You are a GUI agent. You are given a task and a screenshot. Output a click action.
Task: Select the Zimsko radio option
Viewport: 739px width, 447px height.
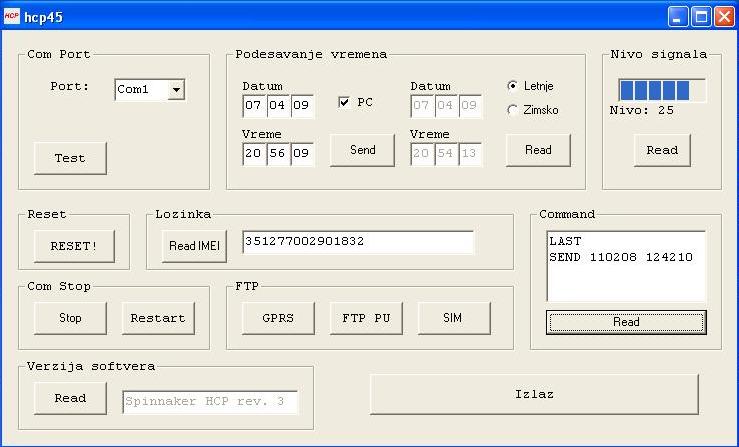pyautogui.click(x=513, y=110)
